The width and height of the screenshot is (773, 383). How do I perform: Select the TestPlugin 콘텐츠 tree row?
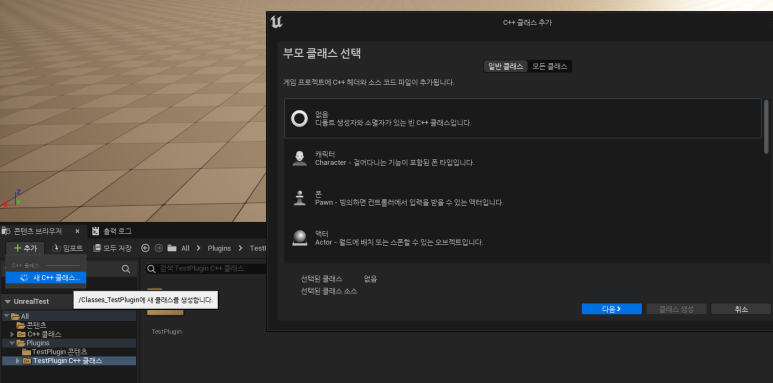[x=69, y=352]
